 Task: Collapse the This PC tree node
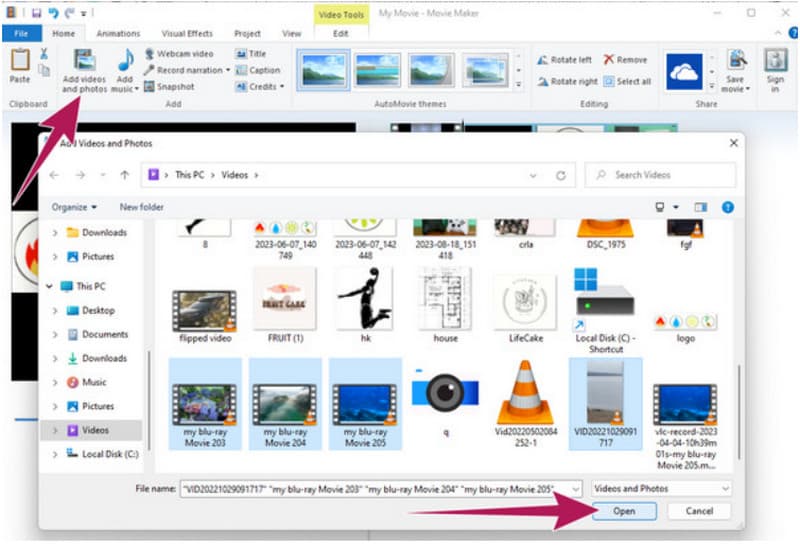[50, 286]
